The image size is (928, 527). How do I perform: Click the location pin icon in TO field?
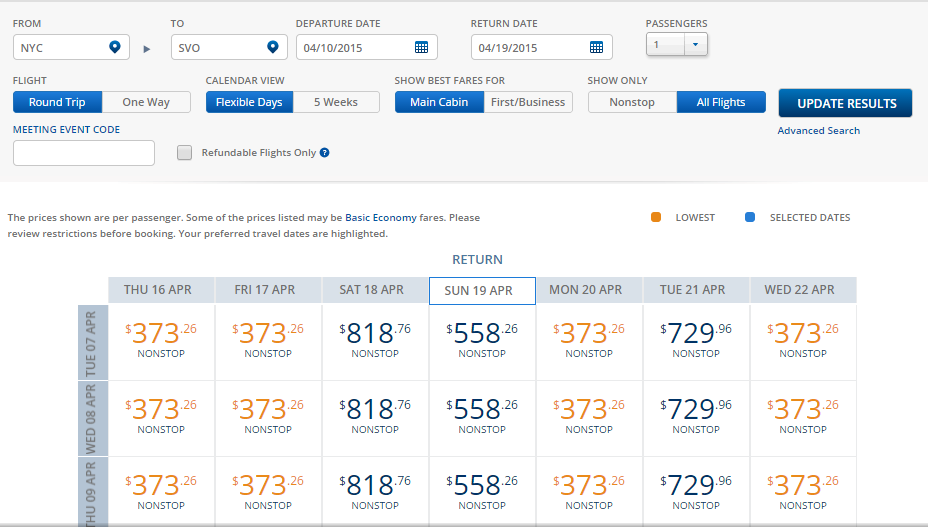[272, 47]
